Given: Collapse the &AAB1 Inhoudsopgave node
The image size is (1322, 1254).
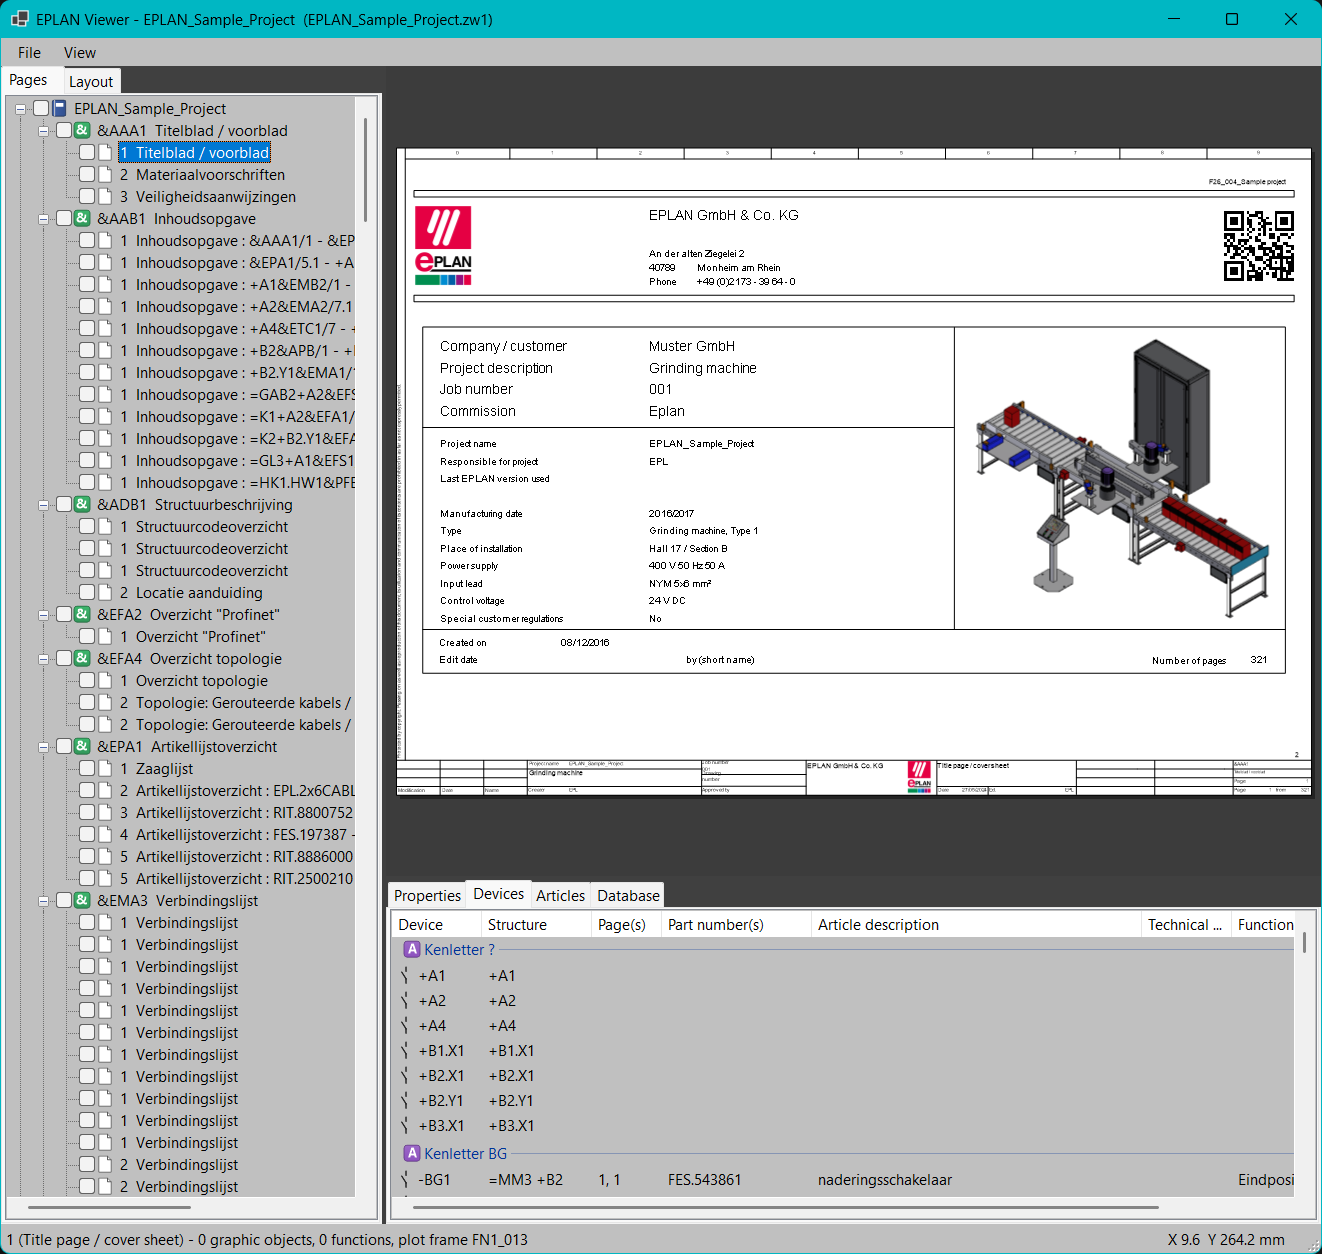Looking at the screenshot, I should 43,219.
